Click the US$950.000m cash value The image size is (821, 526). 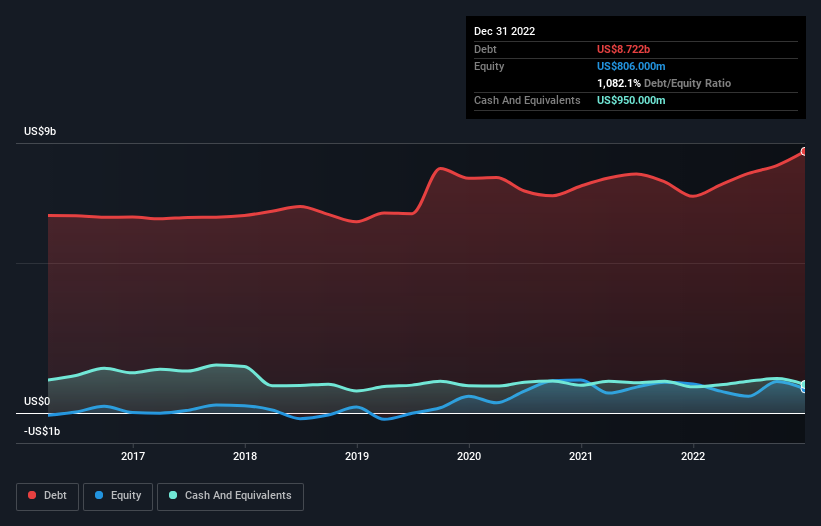click(x=631, y=100)
